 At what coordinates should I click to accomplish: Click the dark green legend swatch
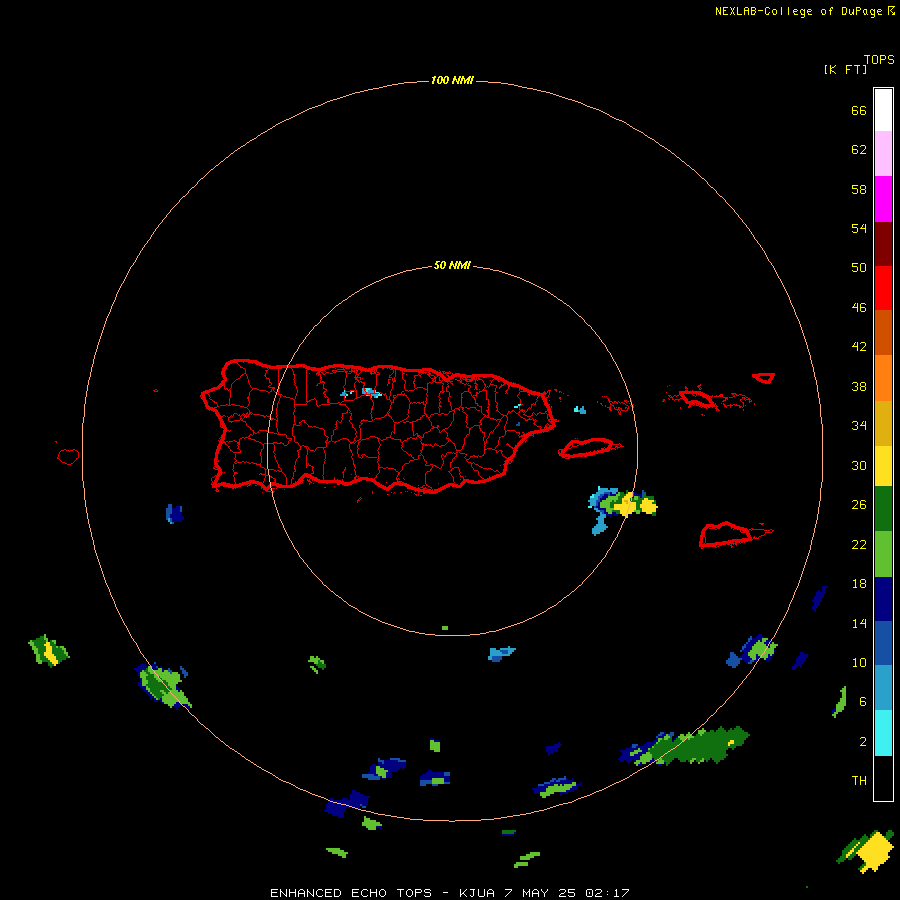[883, 509]
